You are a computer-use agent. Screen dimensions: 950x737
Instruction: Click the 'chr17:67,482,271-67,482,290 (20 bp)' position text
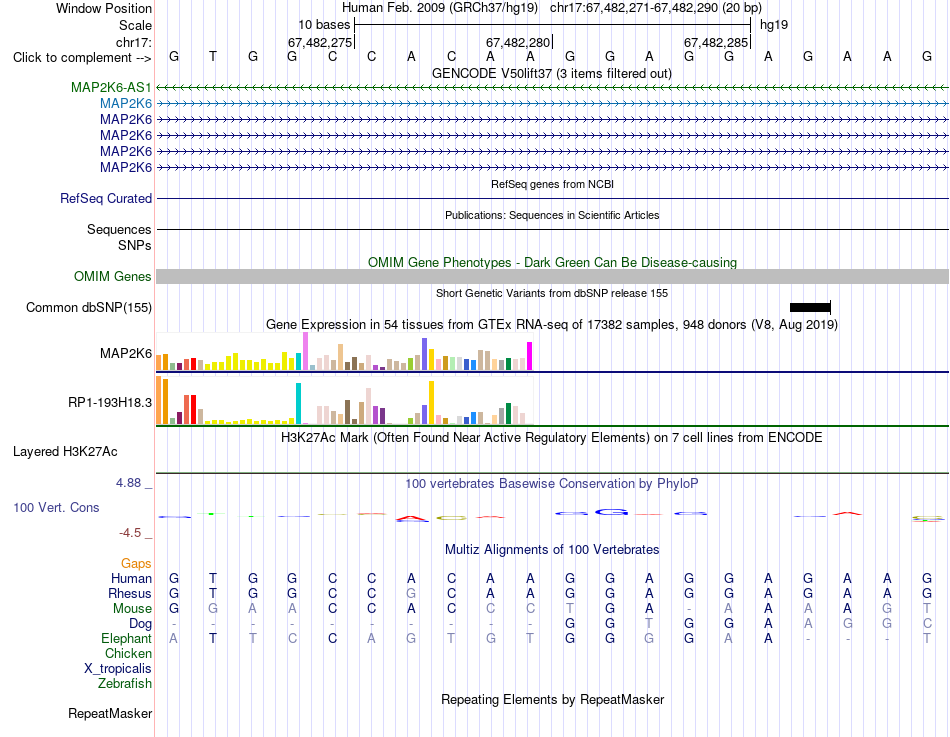[x=656, y=8]
